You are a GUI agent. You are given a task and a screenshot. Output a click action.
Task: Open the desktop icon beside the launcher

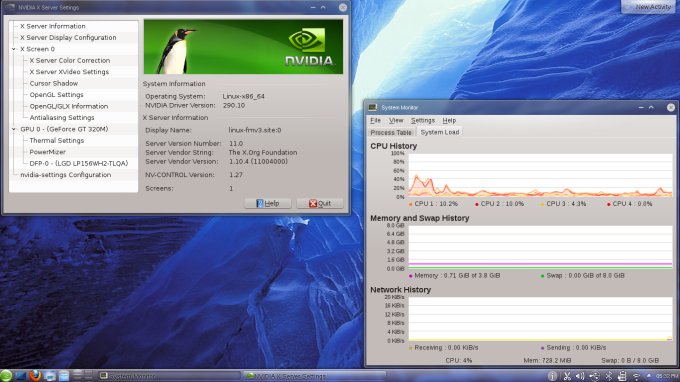(21, 375)
